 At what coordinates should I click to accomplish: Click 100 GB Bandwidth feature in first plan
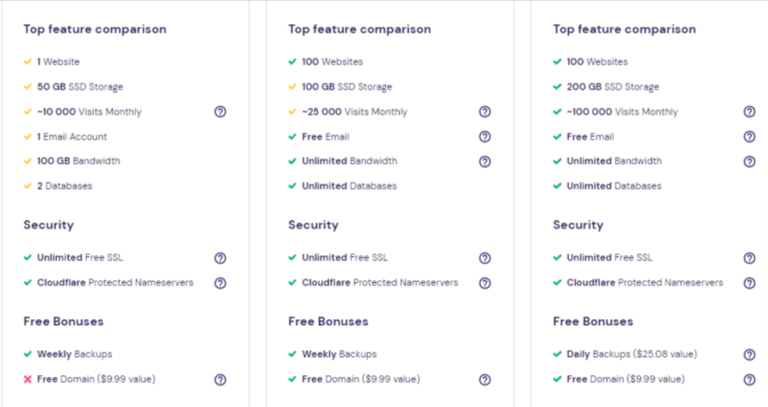click(78, 161)
